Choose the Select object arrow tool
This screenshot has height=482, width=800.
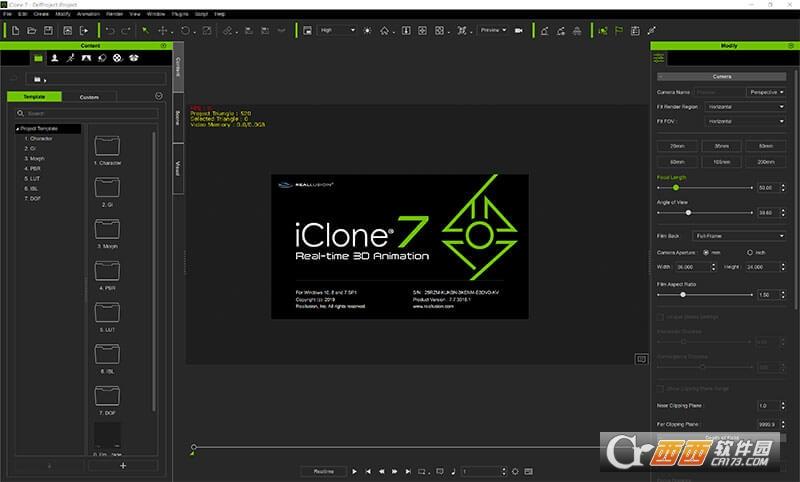(x=145, y=31)
